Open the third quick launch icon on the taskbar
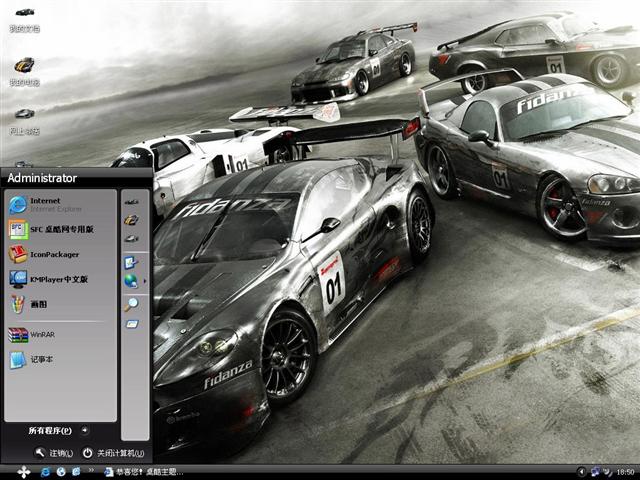 [x=76, y=472]
